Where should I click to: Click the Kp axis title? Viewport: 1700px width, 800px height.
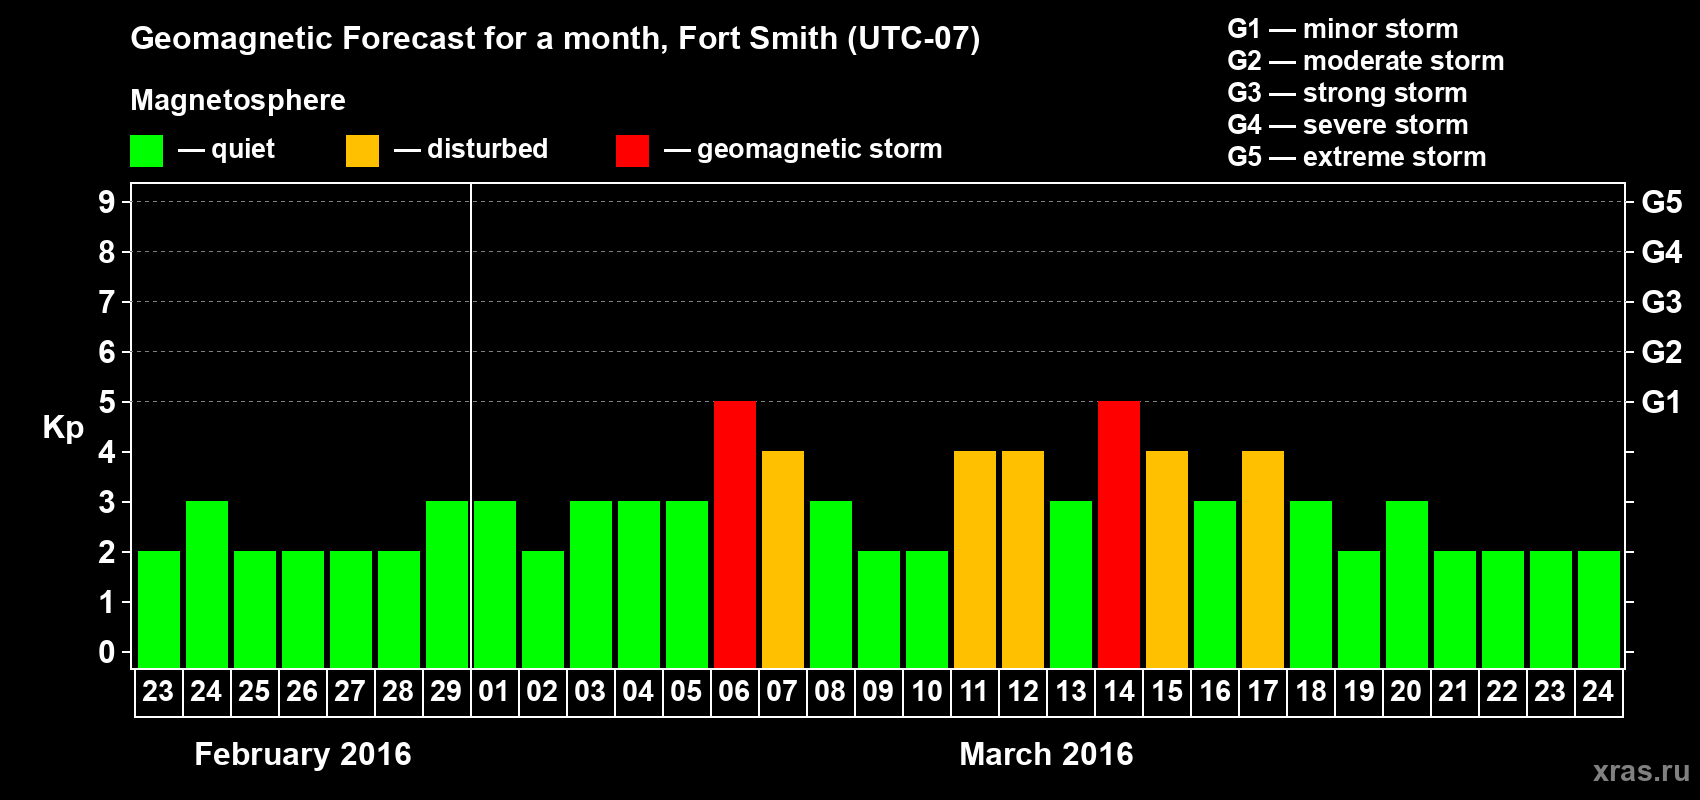(x=63, y=428)
